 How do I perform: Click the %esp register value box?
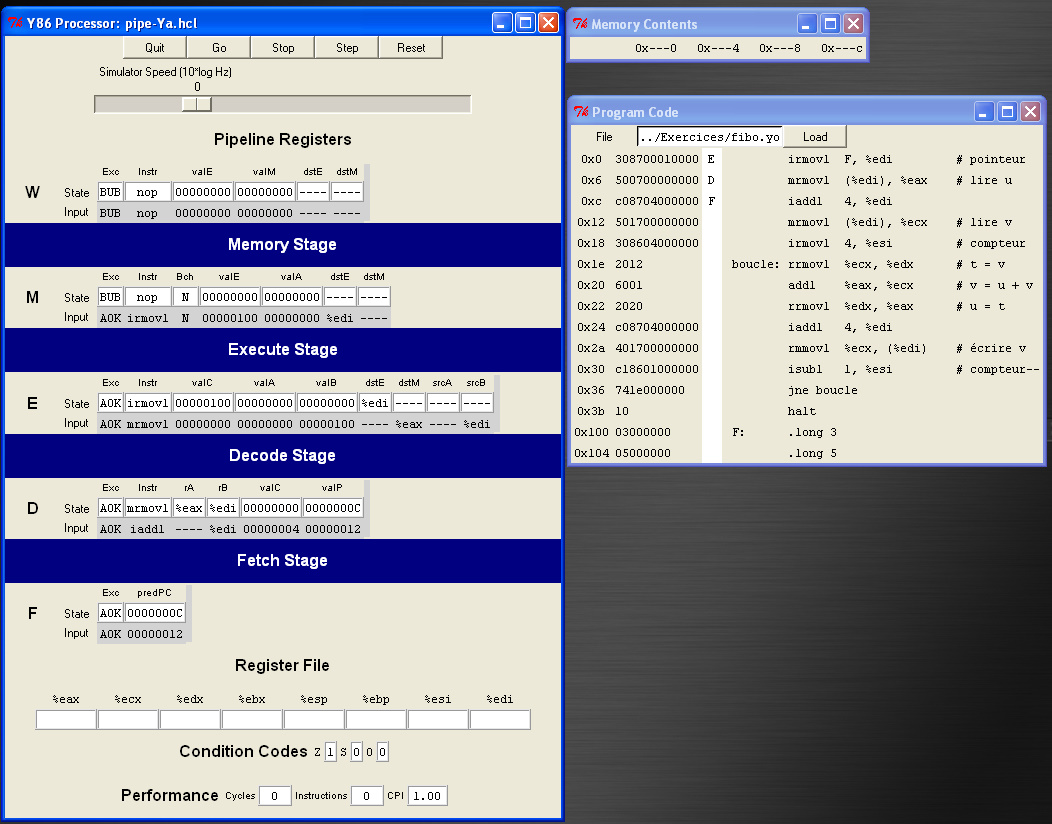point(314,719)
